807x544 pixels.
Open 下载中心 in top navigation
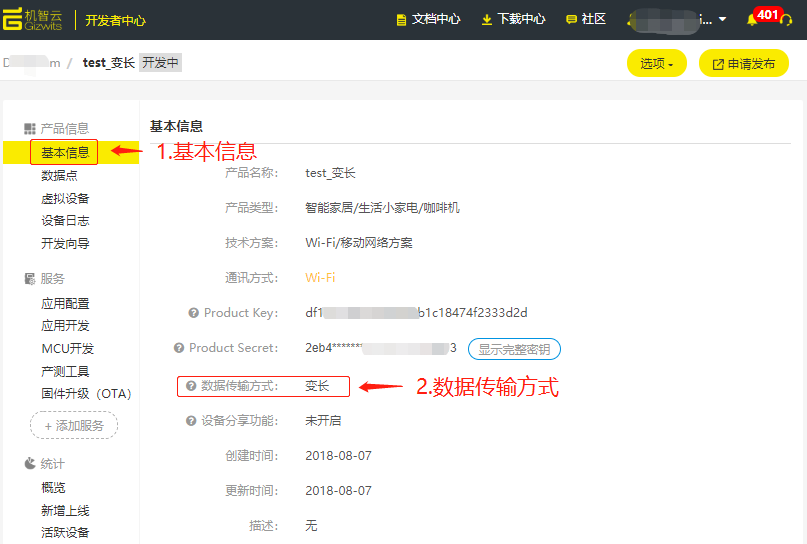513,19
